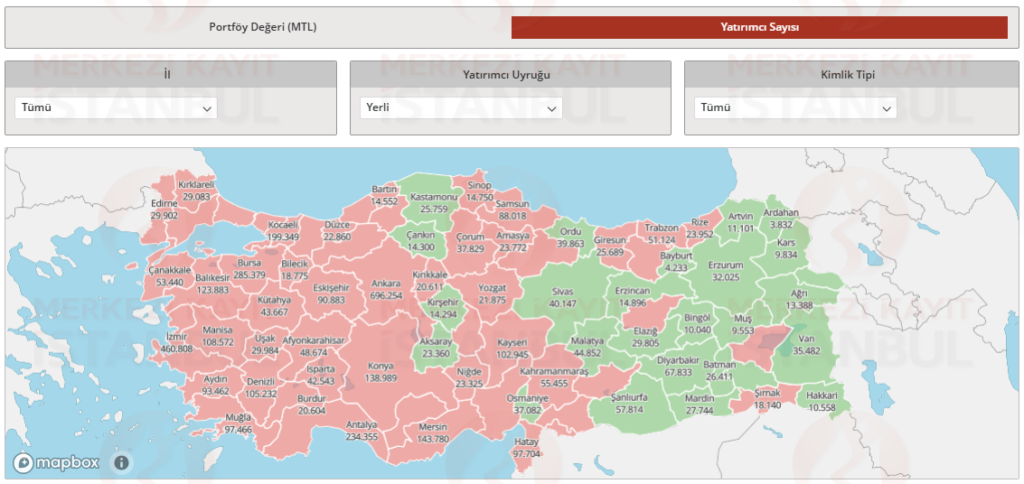Select the Yatırımcı Sayısı tab
The height and width of the screenshot is (484, 1024).
[760, 27]
